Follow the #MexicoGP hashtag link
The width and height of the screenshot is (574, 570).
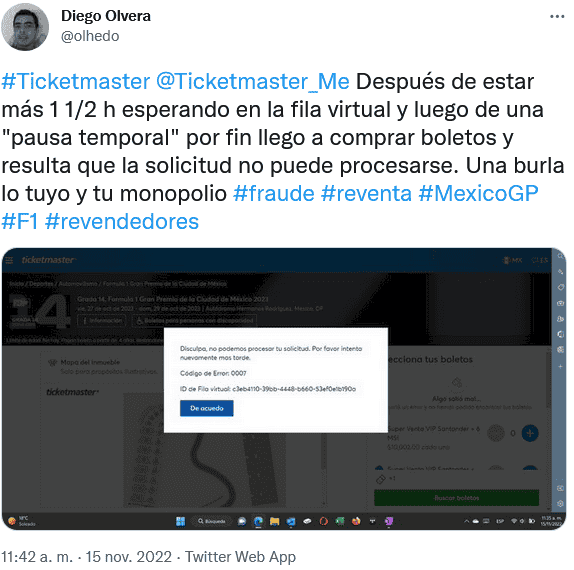(478, 193)
